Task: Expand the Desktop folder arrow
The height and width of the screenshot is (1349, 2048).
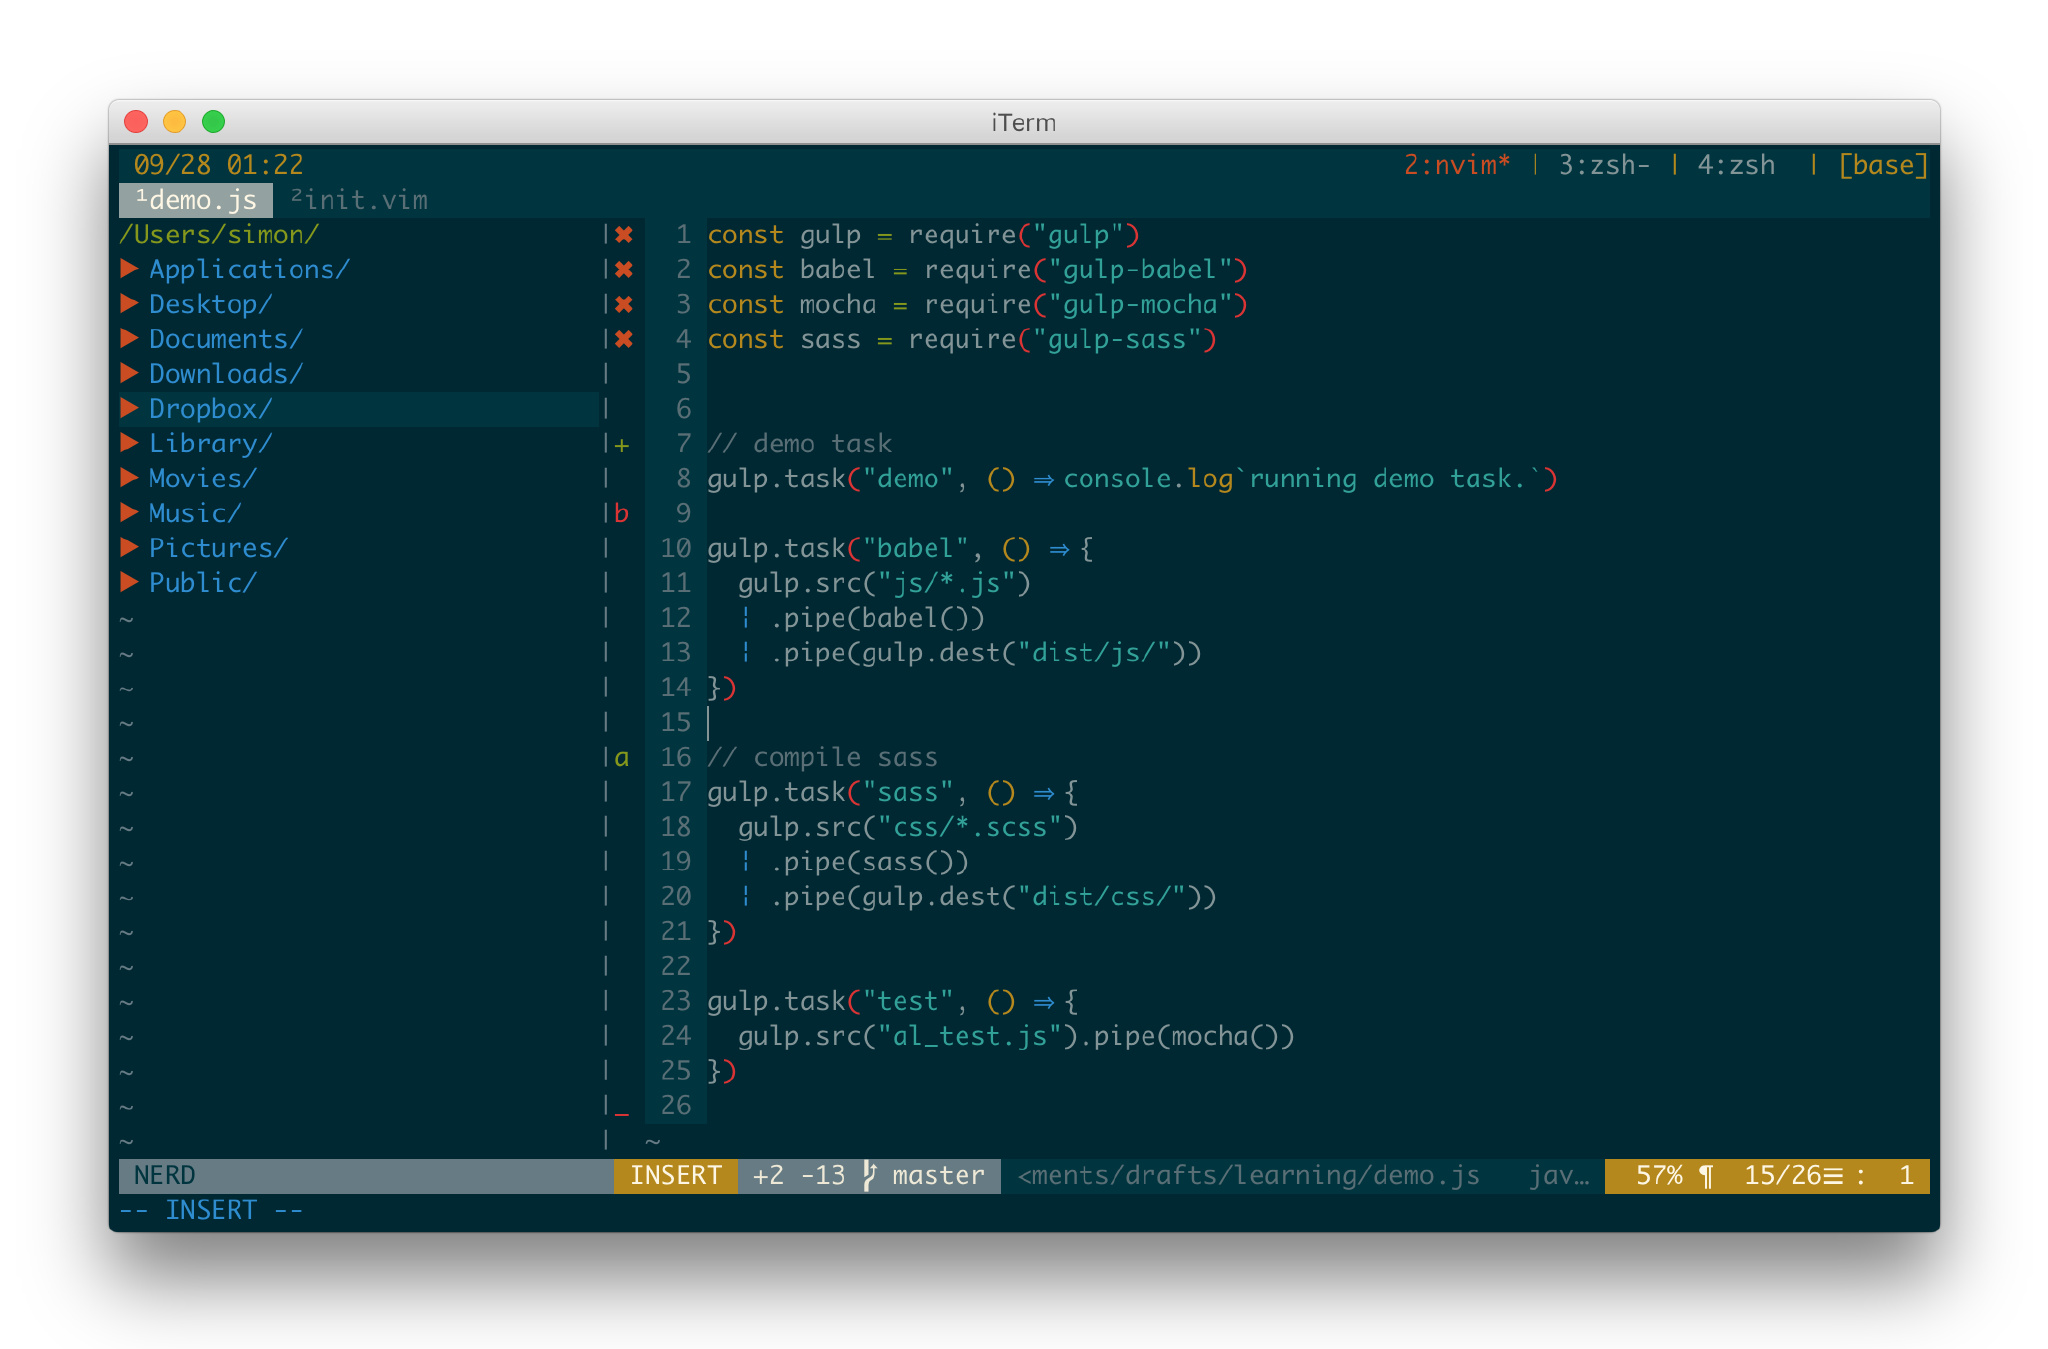Action: tap(129, 304)
